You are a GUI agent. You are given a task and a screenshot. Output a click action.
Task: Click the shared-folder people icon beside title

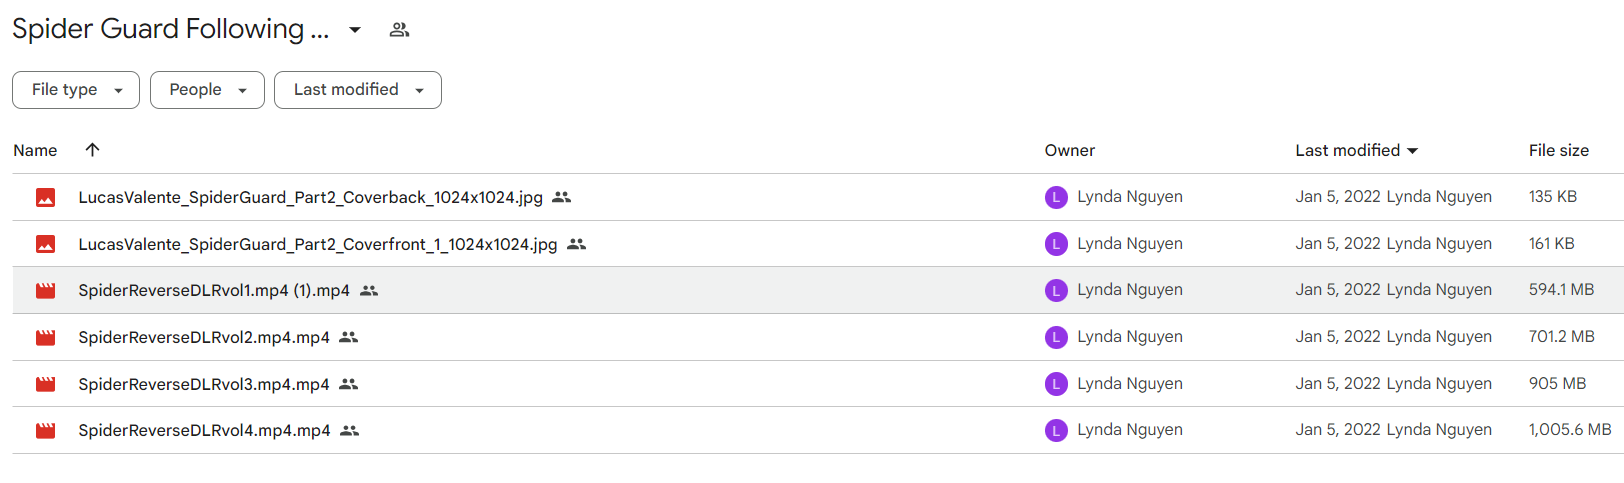click(399, 30)
